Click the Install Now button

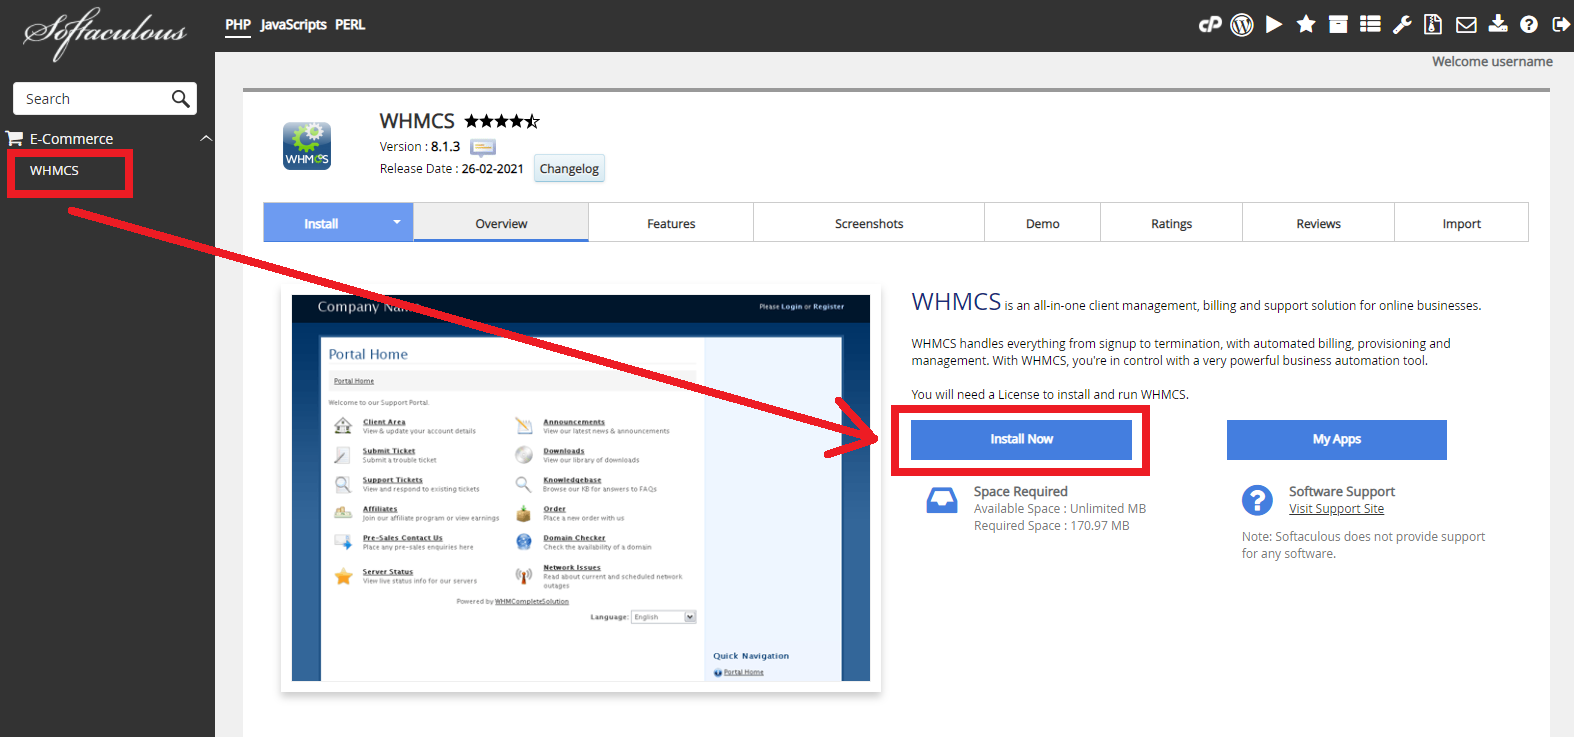pos(1021,439)
